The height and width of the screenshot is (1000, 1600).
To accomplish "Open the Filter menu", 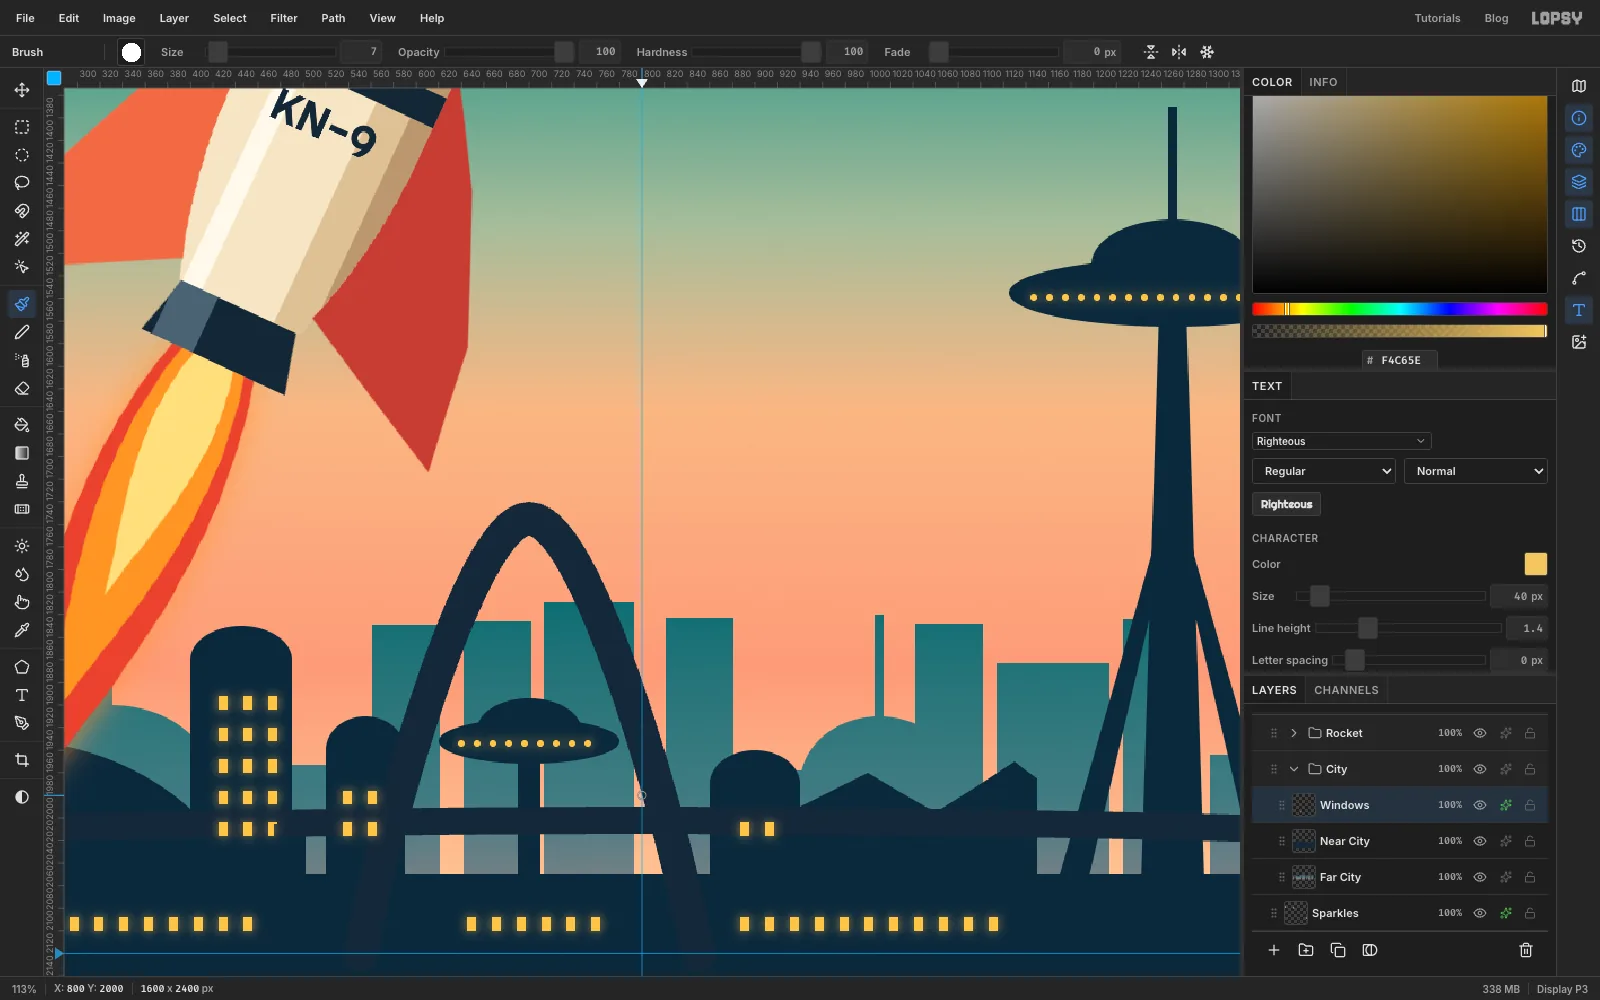I will click(x=284, y=18).
